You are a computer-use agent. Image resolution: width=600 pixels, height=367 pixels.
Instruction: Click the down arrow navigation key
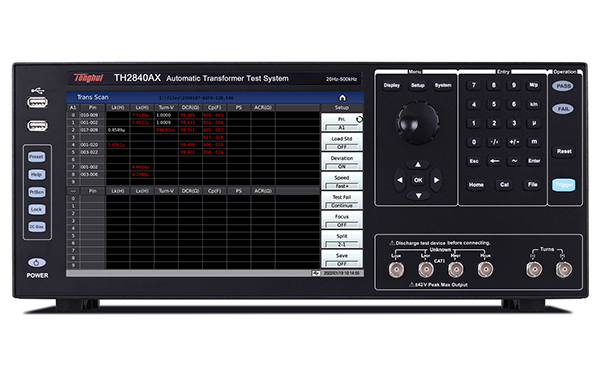(x=418, y=196)
